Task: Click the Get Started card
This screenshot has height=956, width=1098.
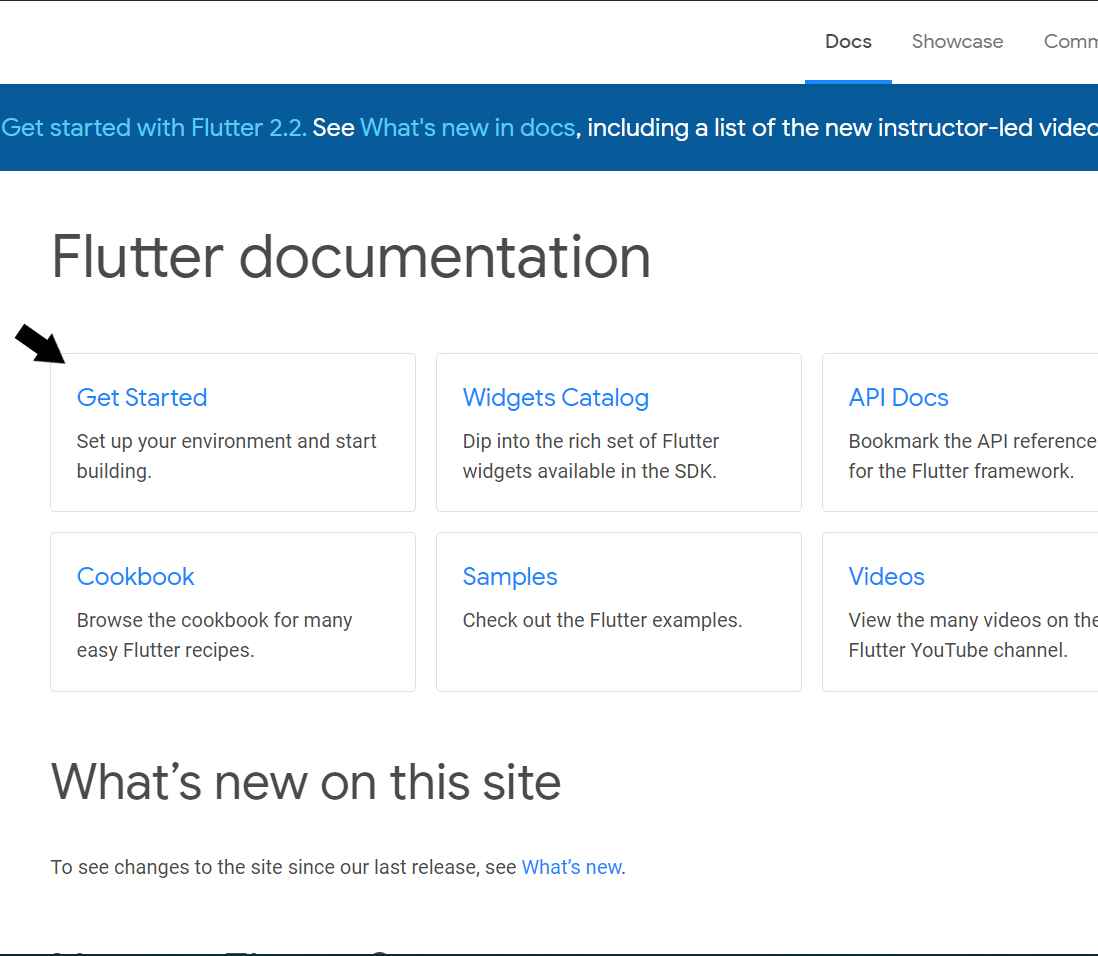Action: click(232, 432)
